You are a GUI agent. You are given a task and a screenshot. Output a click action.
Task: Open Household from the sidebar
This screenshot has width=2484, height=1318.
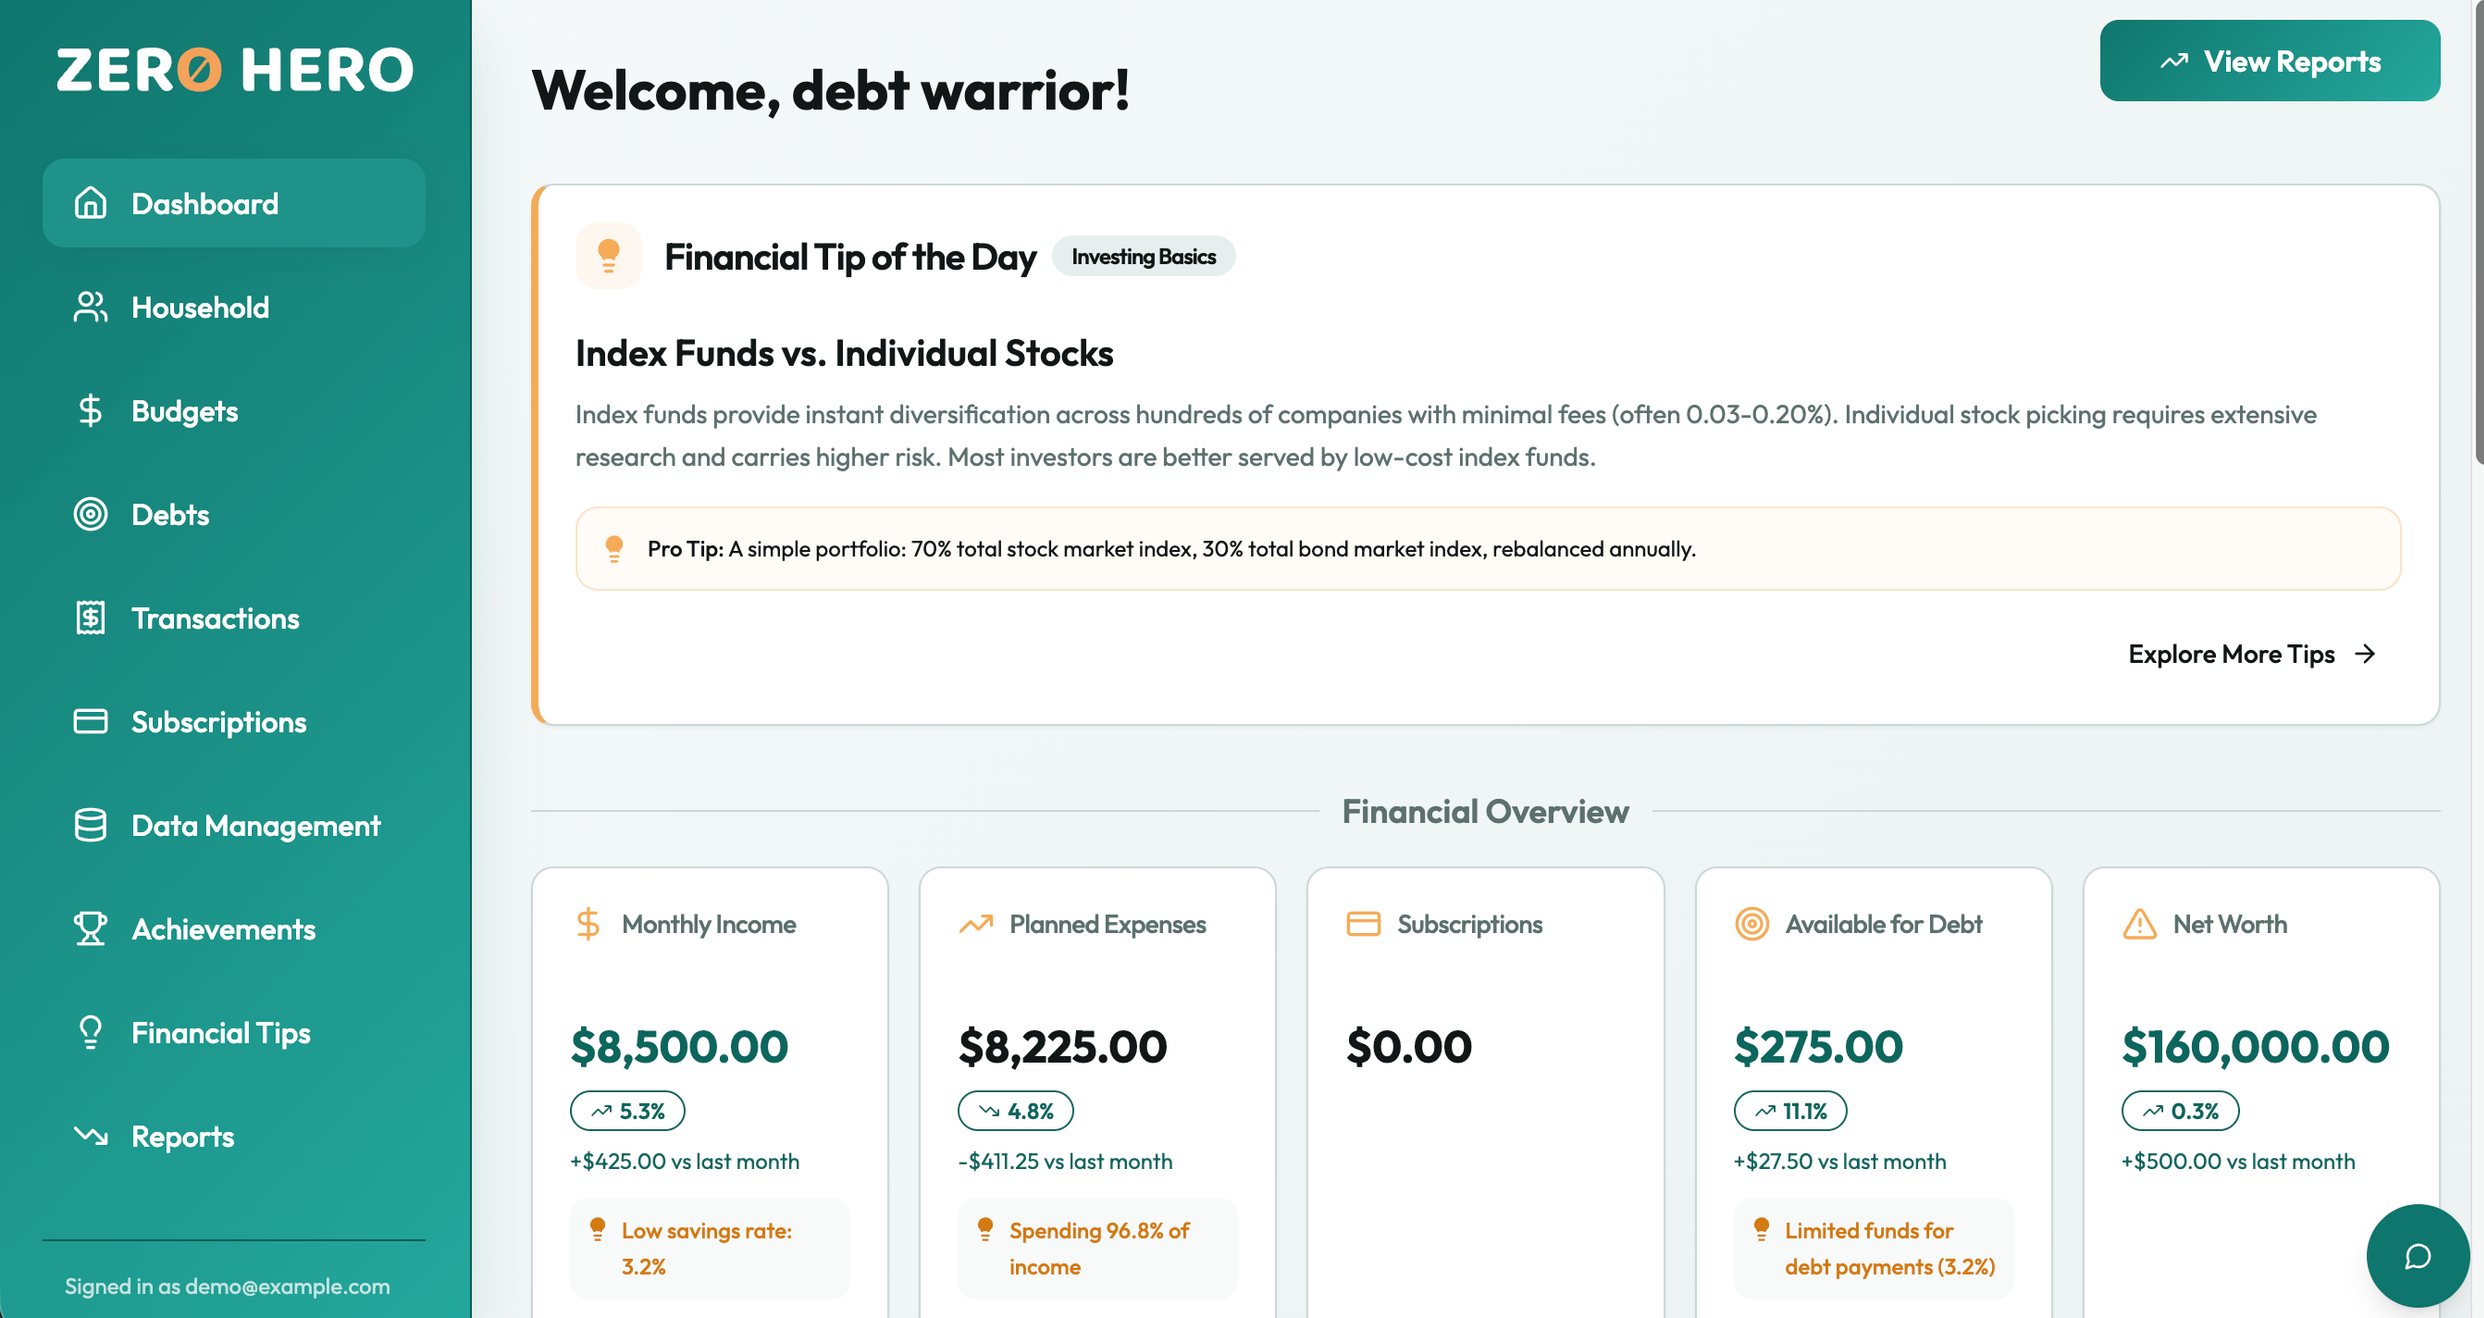point(200,307)
